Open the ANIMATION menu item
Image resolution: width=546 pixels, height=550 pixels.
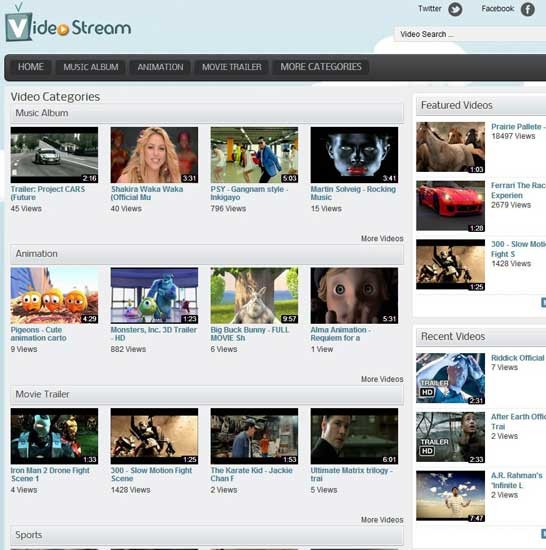(160, 67)
